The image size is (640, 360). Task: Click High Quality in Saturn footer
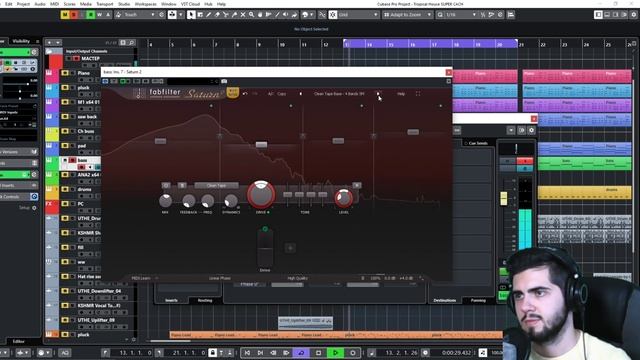point(298,278)
